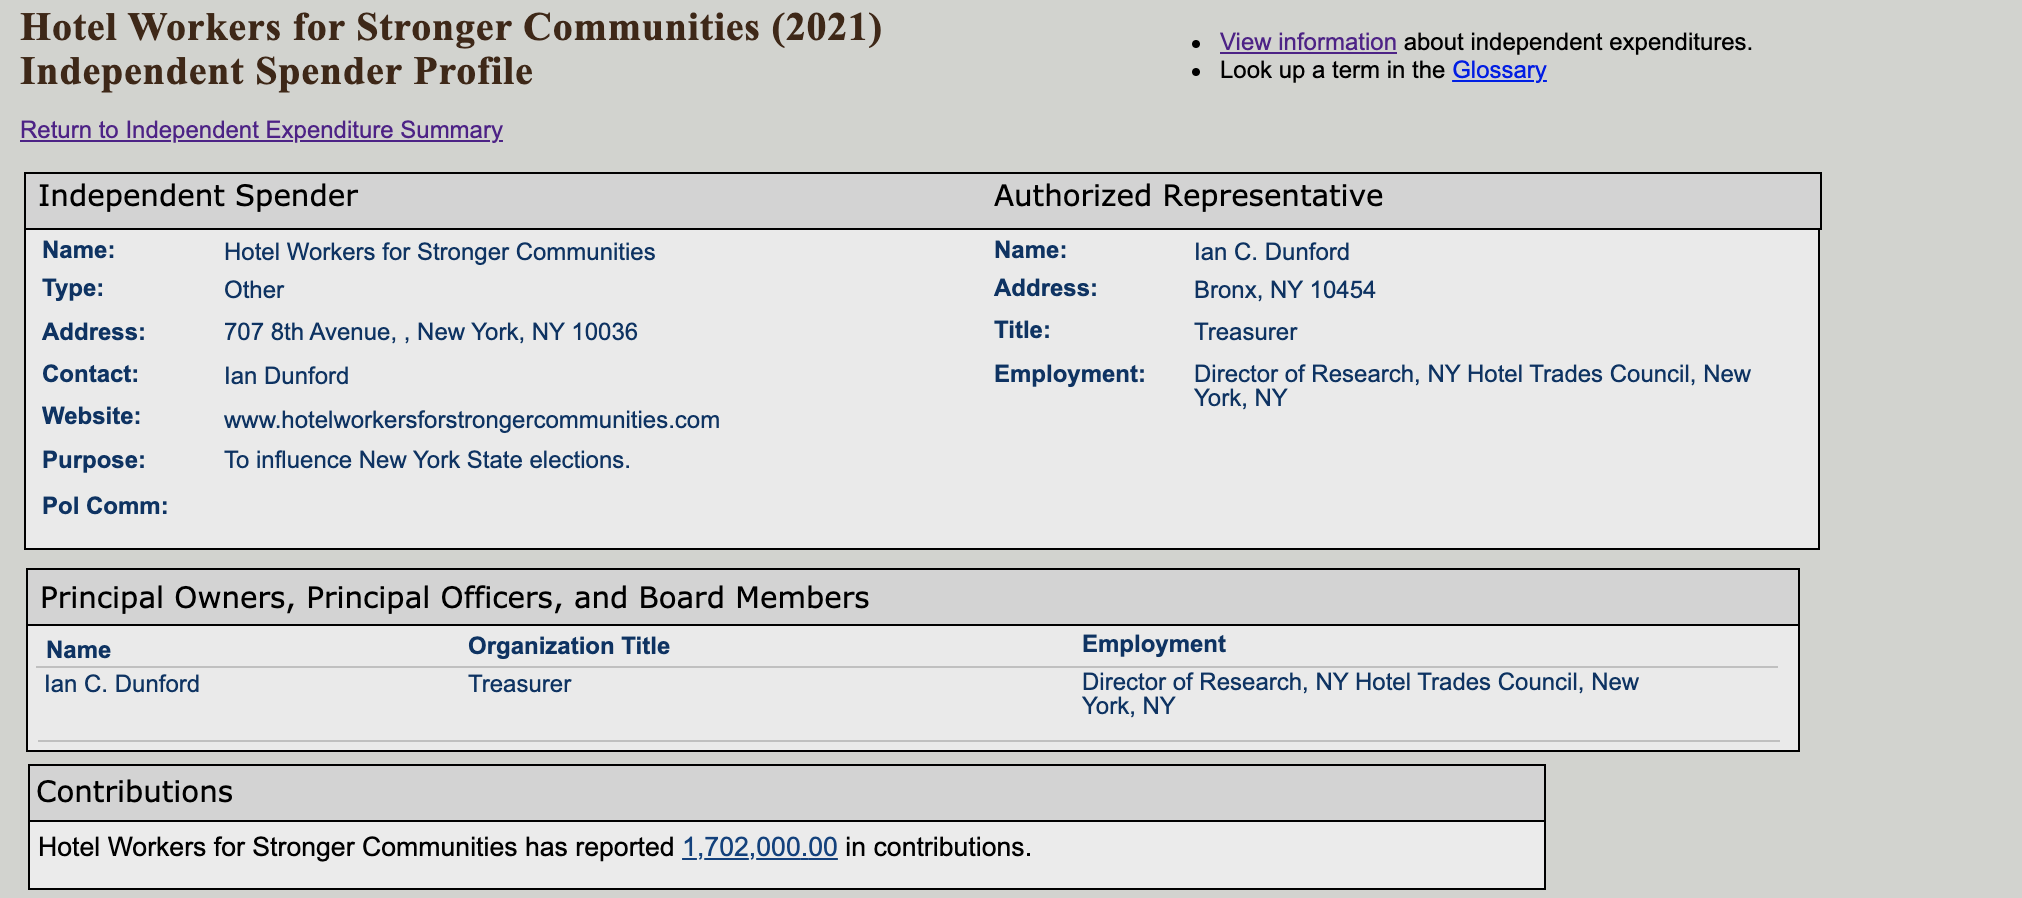Click the Organization Title column header

point(568,646)
